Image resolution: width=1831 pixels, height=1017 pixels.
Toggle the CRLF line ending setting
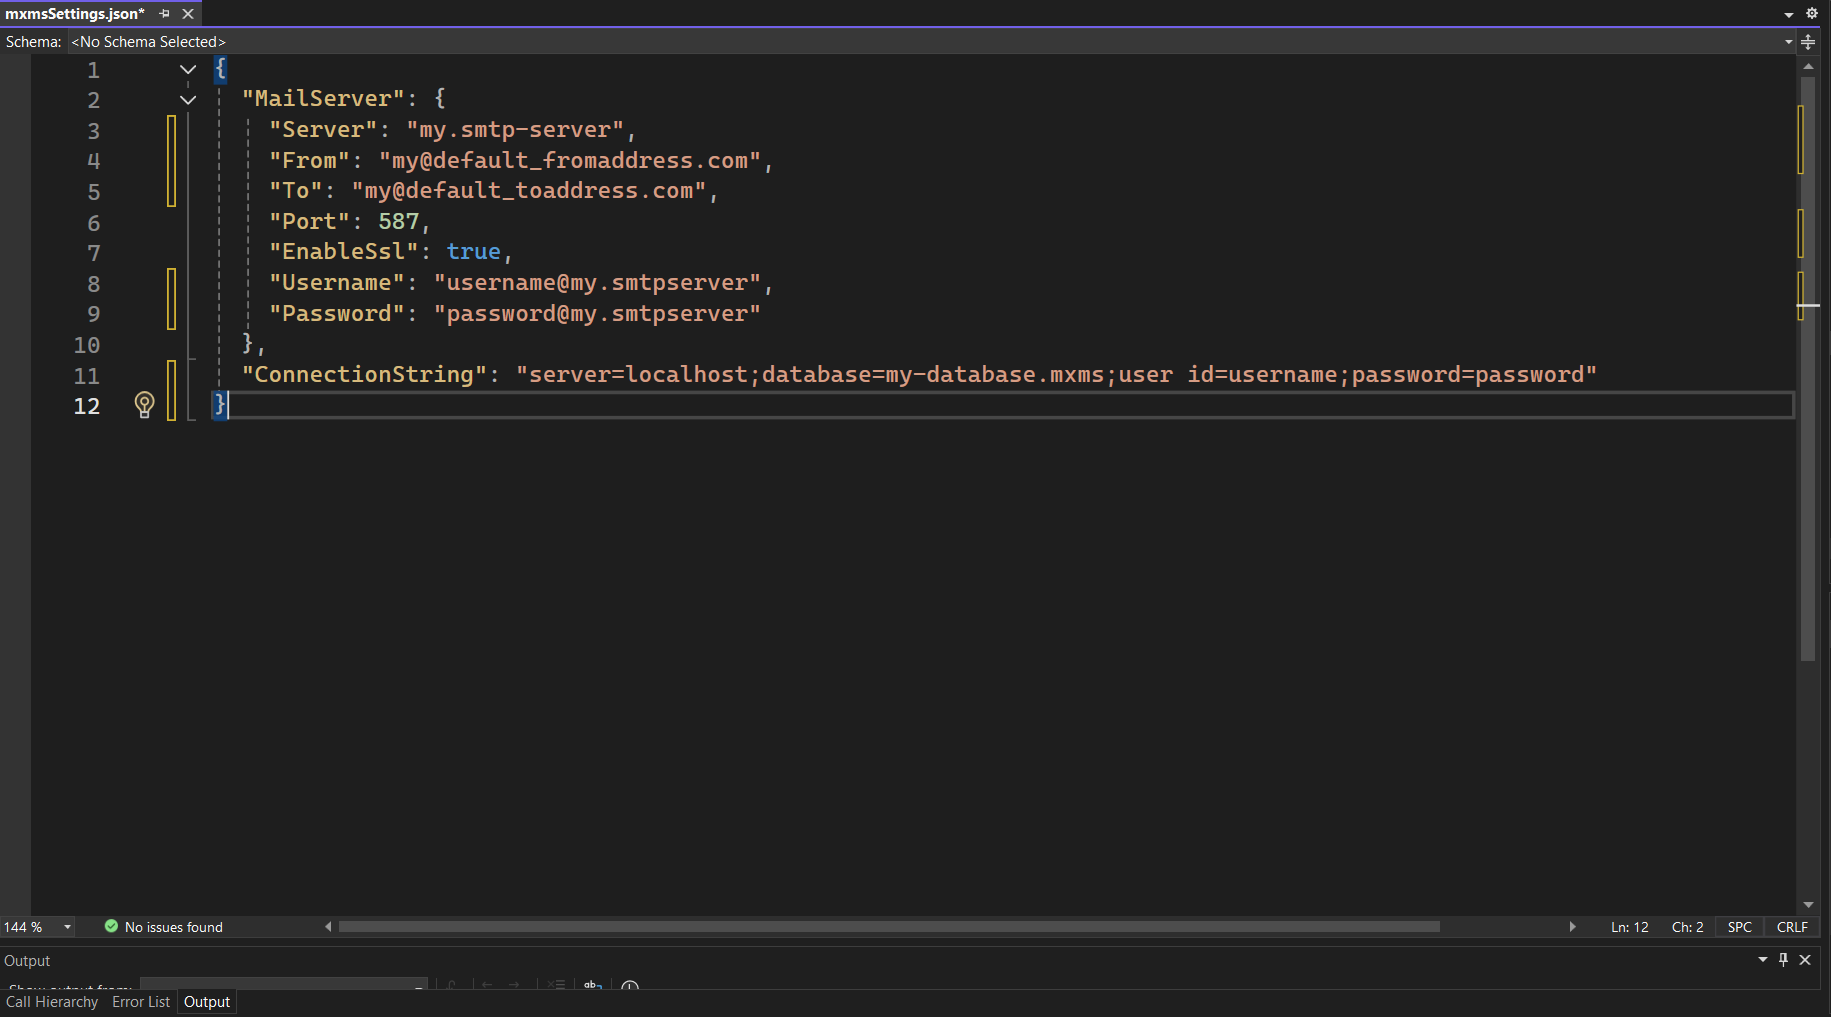pyautogui.click(x=1792, y=927)
